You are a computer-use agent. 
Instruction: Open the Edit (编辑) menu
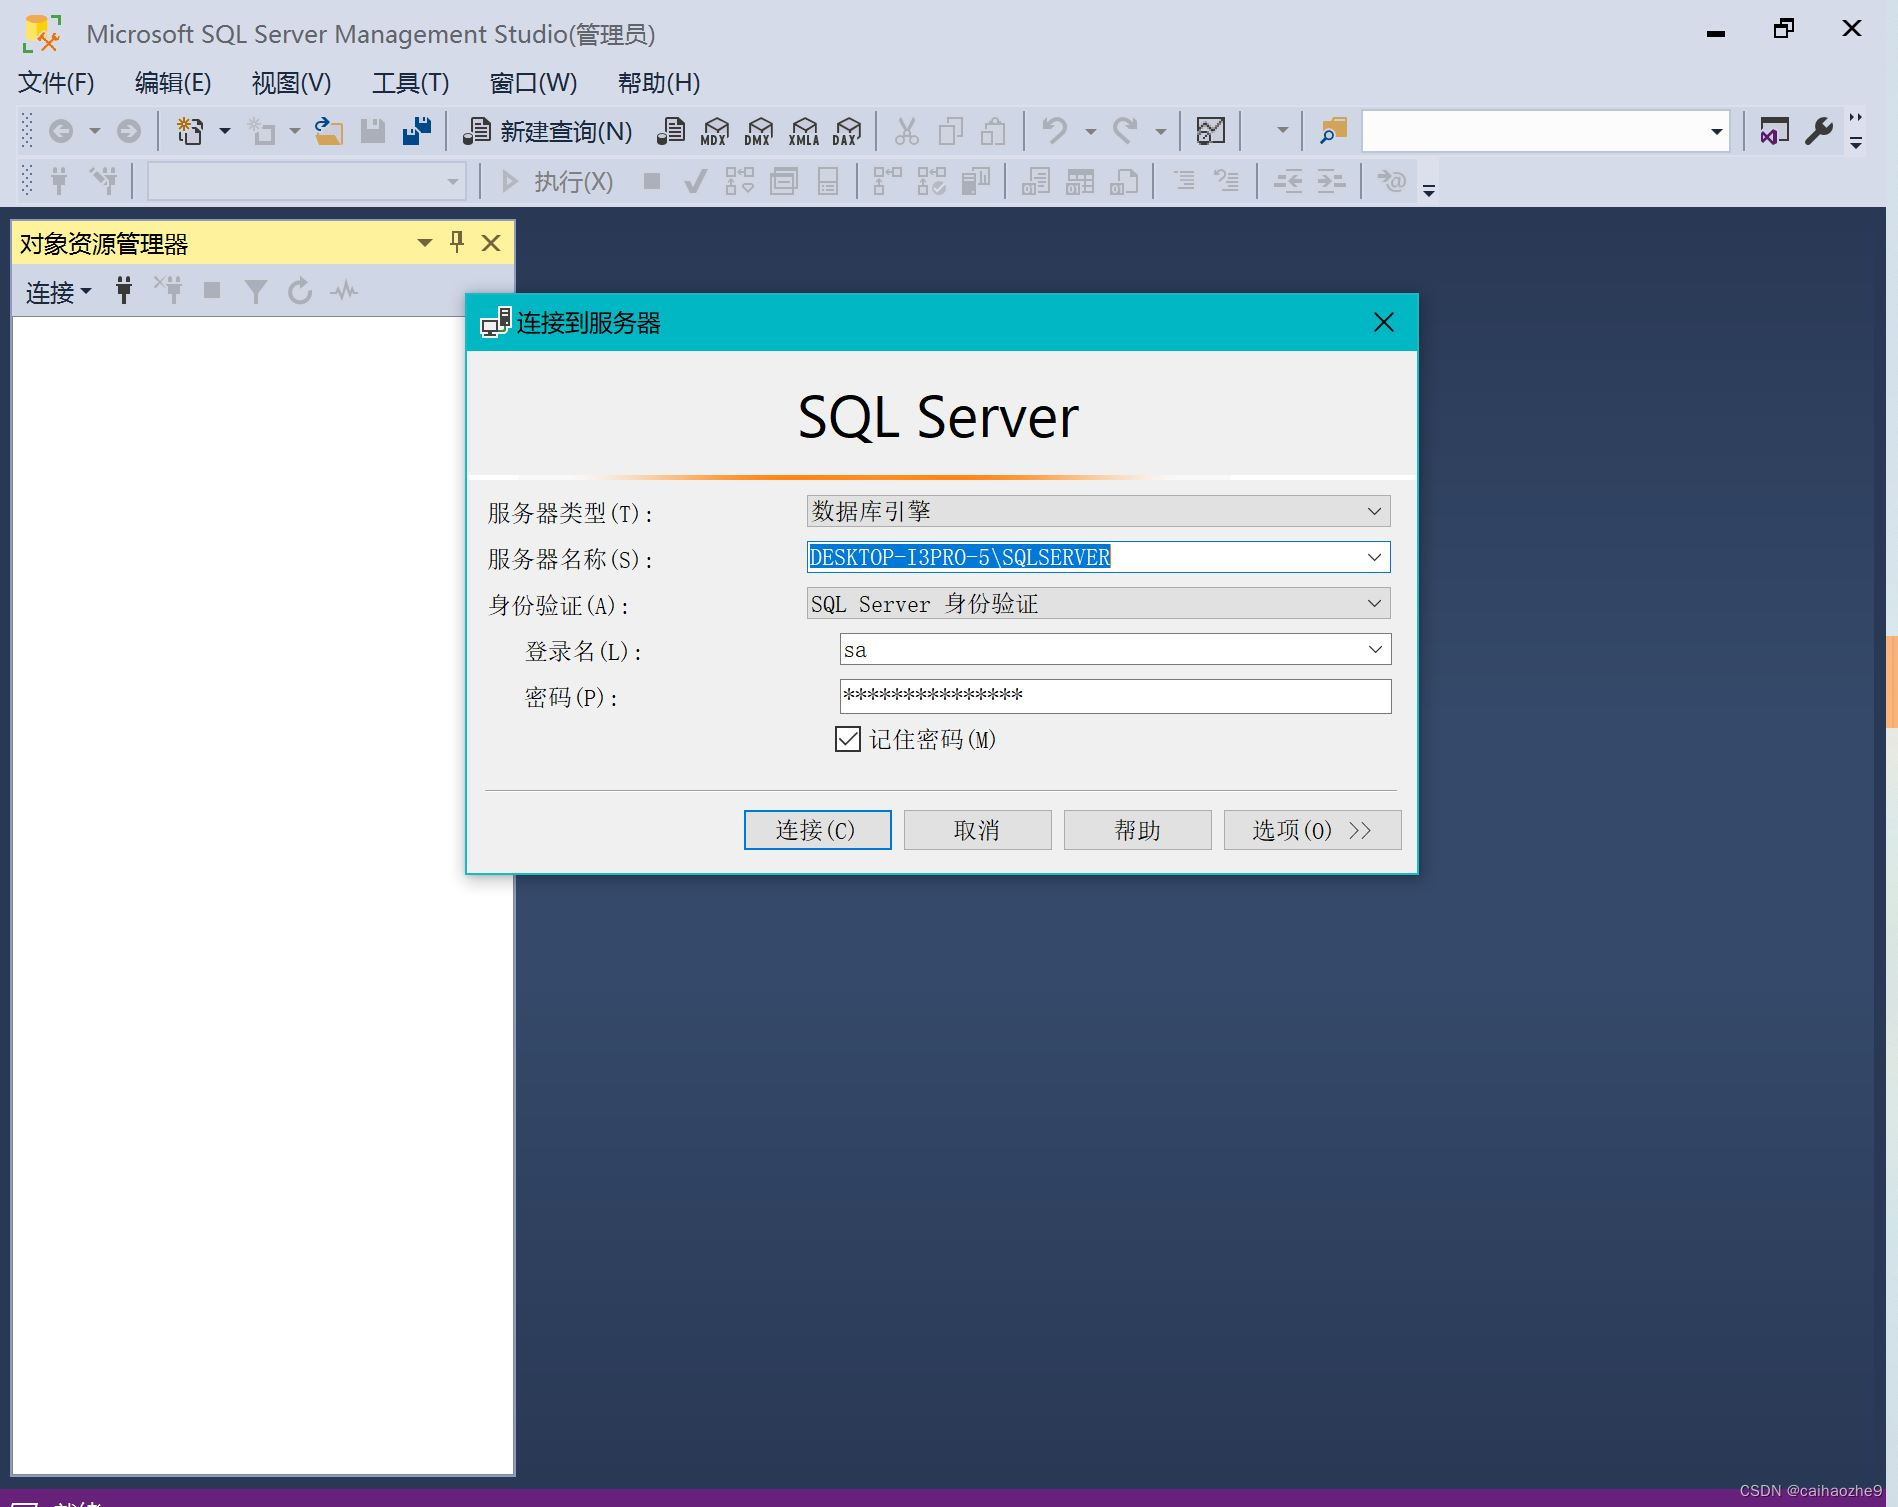point(173,83)
